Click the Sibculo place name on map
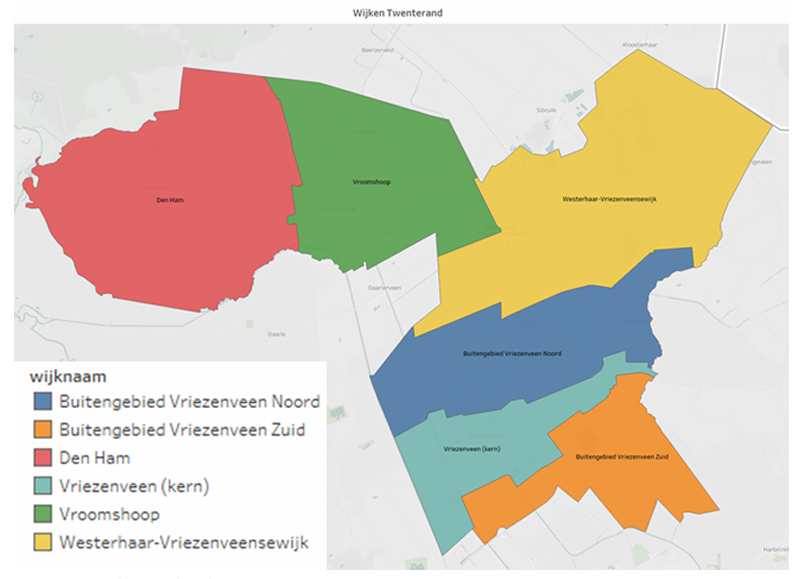Image resolution: width=803 pixels, height=579 pixels. pos(546,110)
